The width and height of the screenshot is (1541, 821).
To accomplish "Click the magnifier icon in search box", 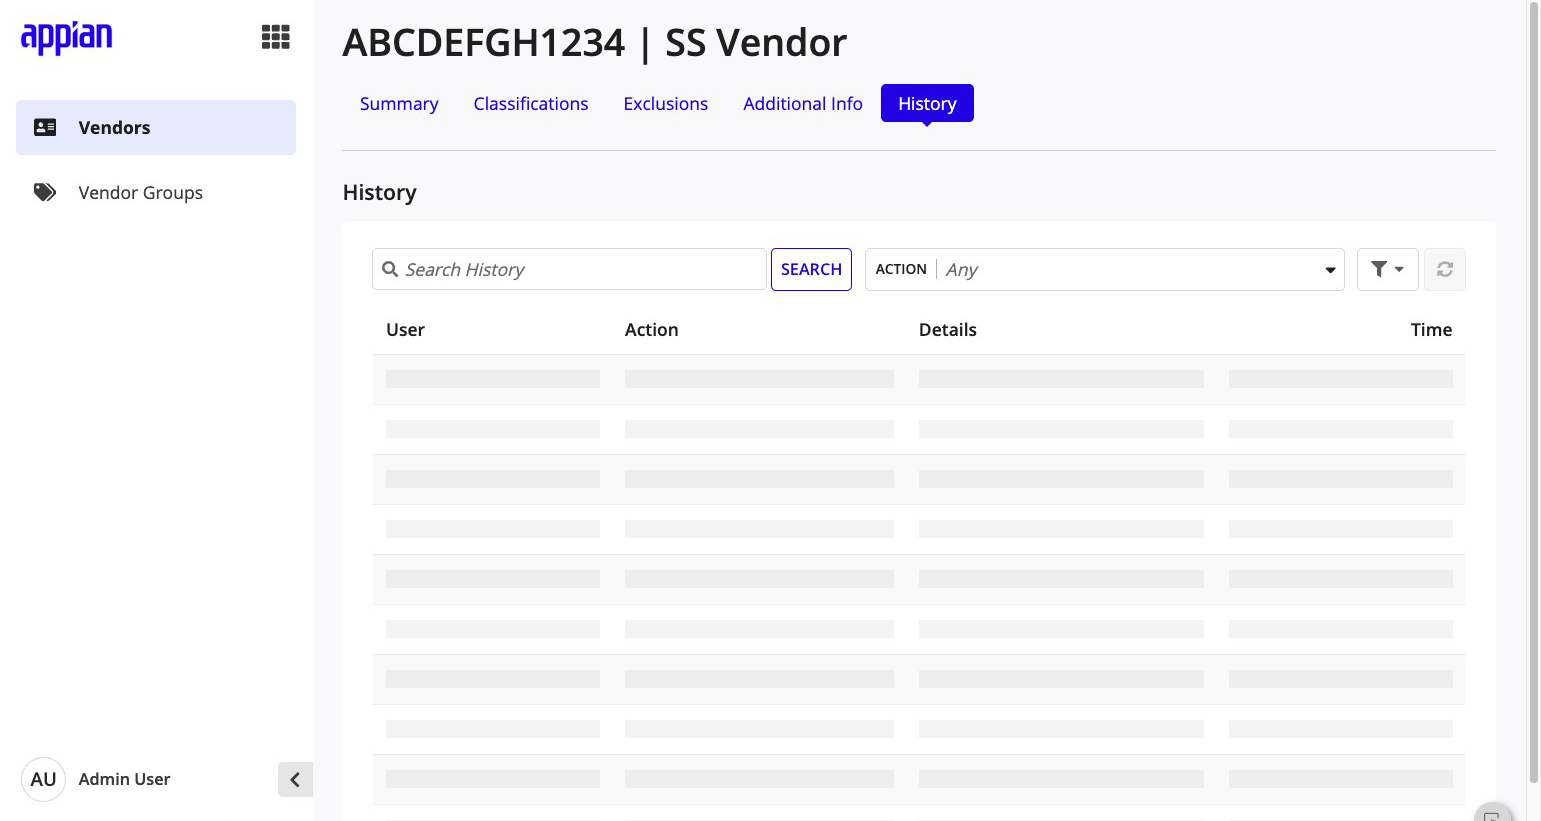I will pyautogui.click(x=390, y=269).
